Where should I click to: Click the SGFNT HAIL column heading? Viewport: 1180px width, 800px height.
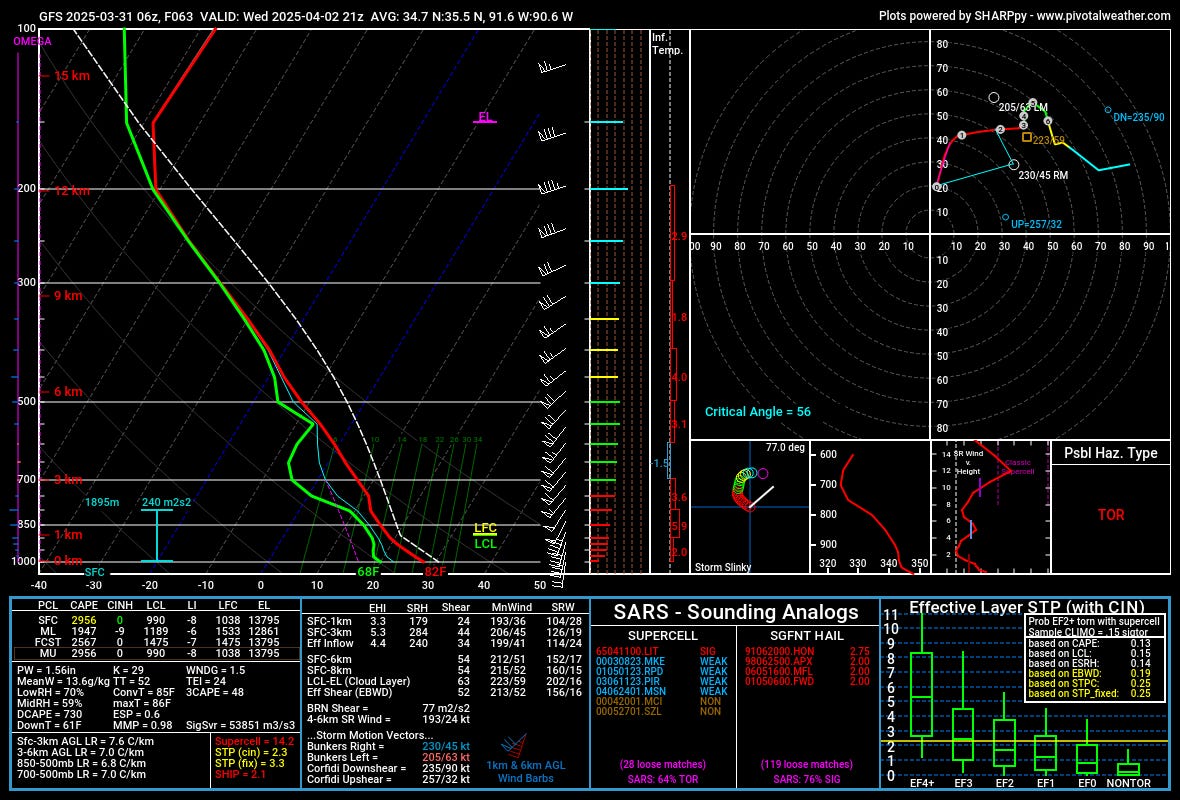[x=807, y=636]
